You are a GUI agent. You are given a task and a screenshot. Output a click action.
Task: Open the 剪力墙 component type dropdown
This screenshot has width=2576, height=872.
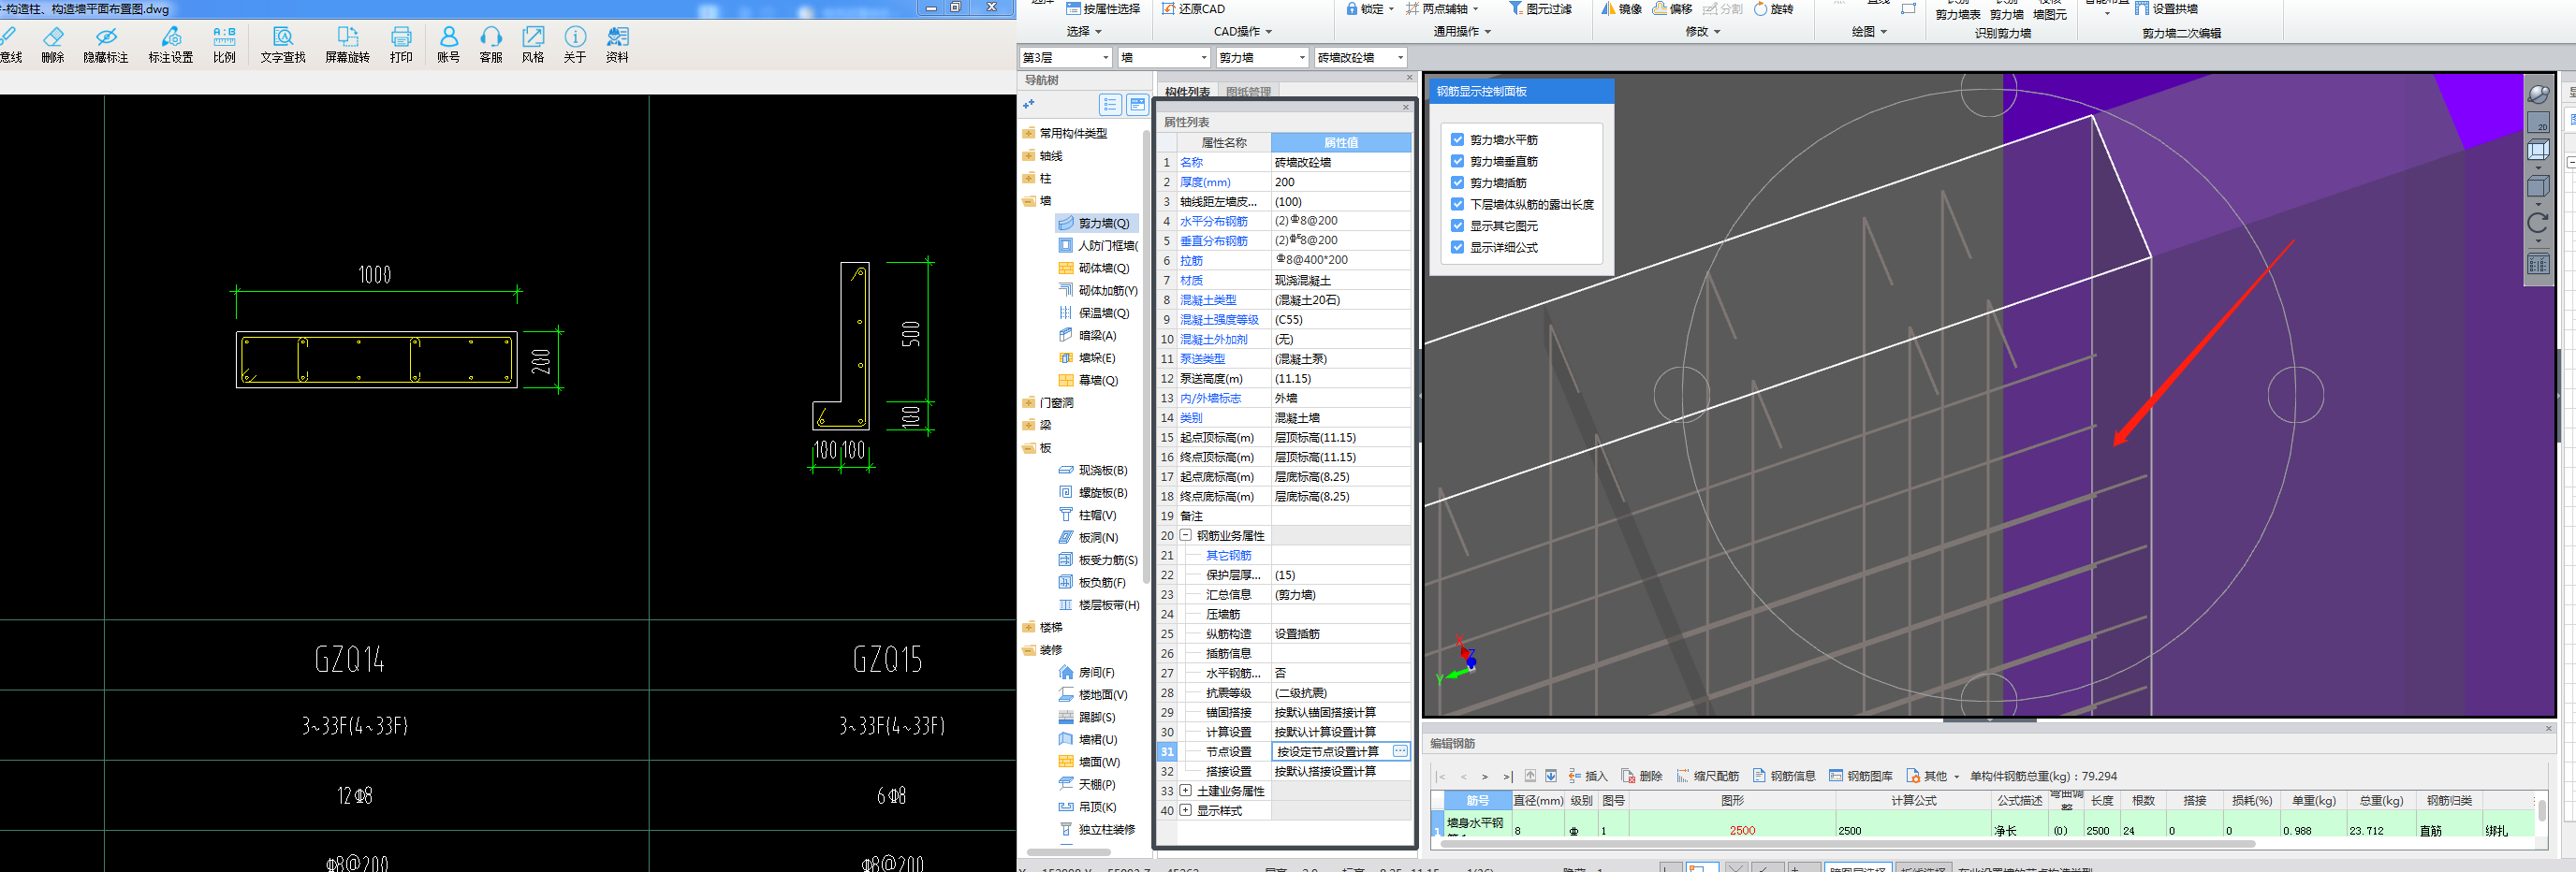click(x=1262, y=58)
